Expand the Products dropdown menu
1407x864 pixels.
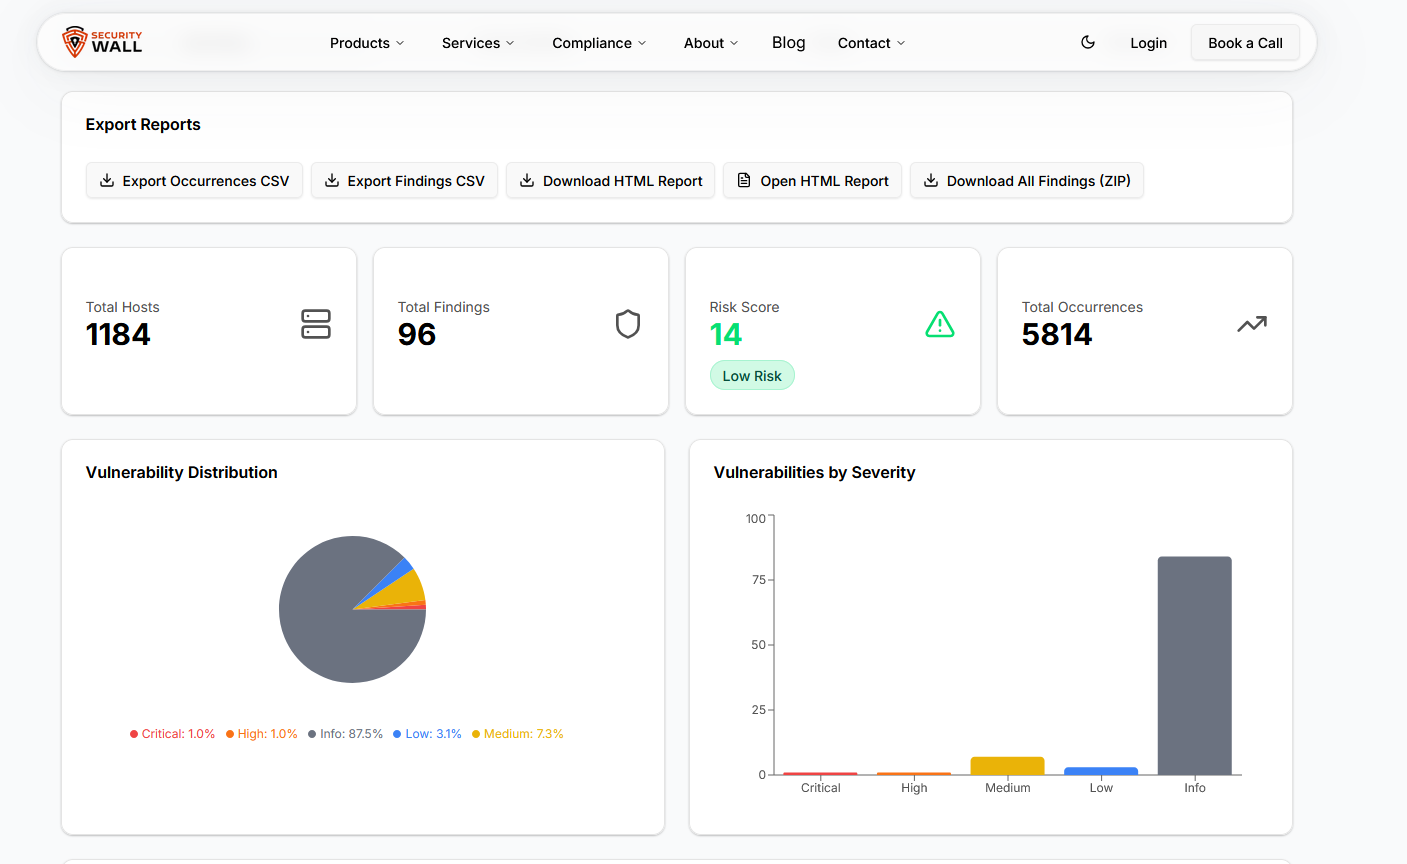point(367,43)
